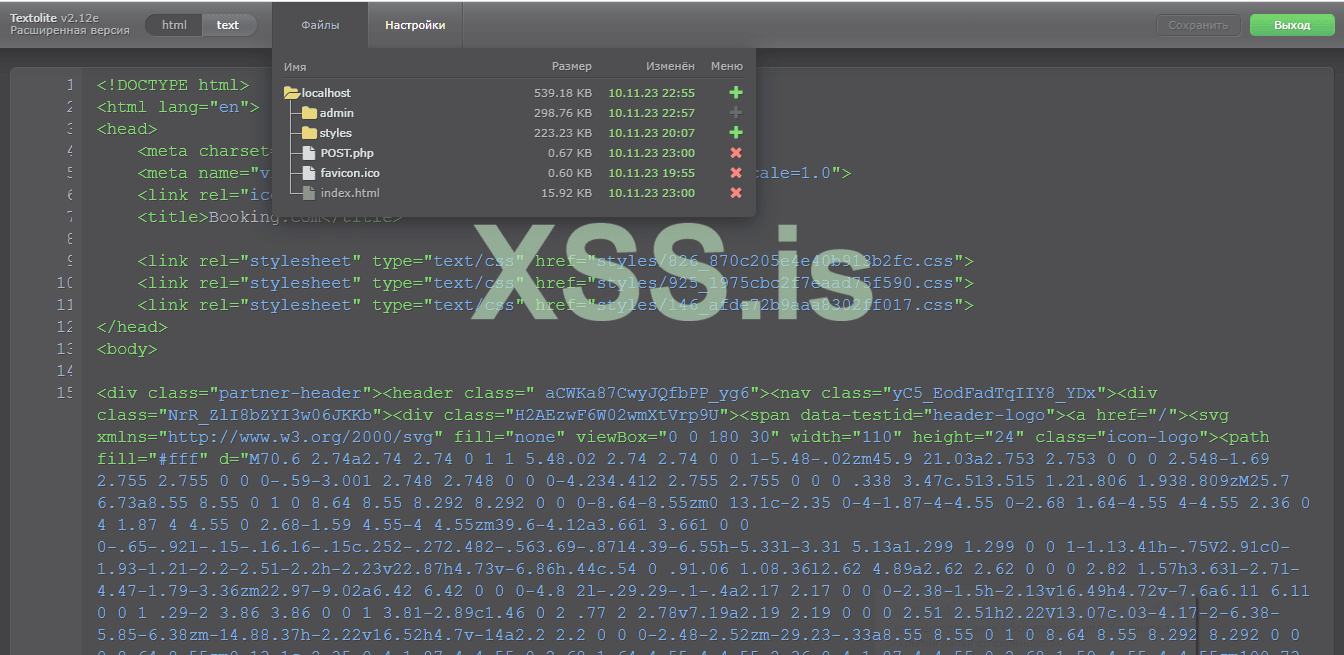Click the add icon next to styles folder
The width and height of the screenshot is (1344, 655).
736,133
